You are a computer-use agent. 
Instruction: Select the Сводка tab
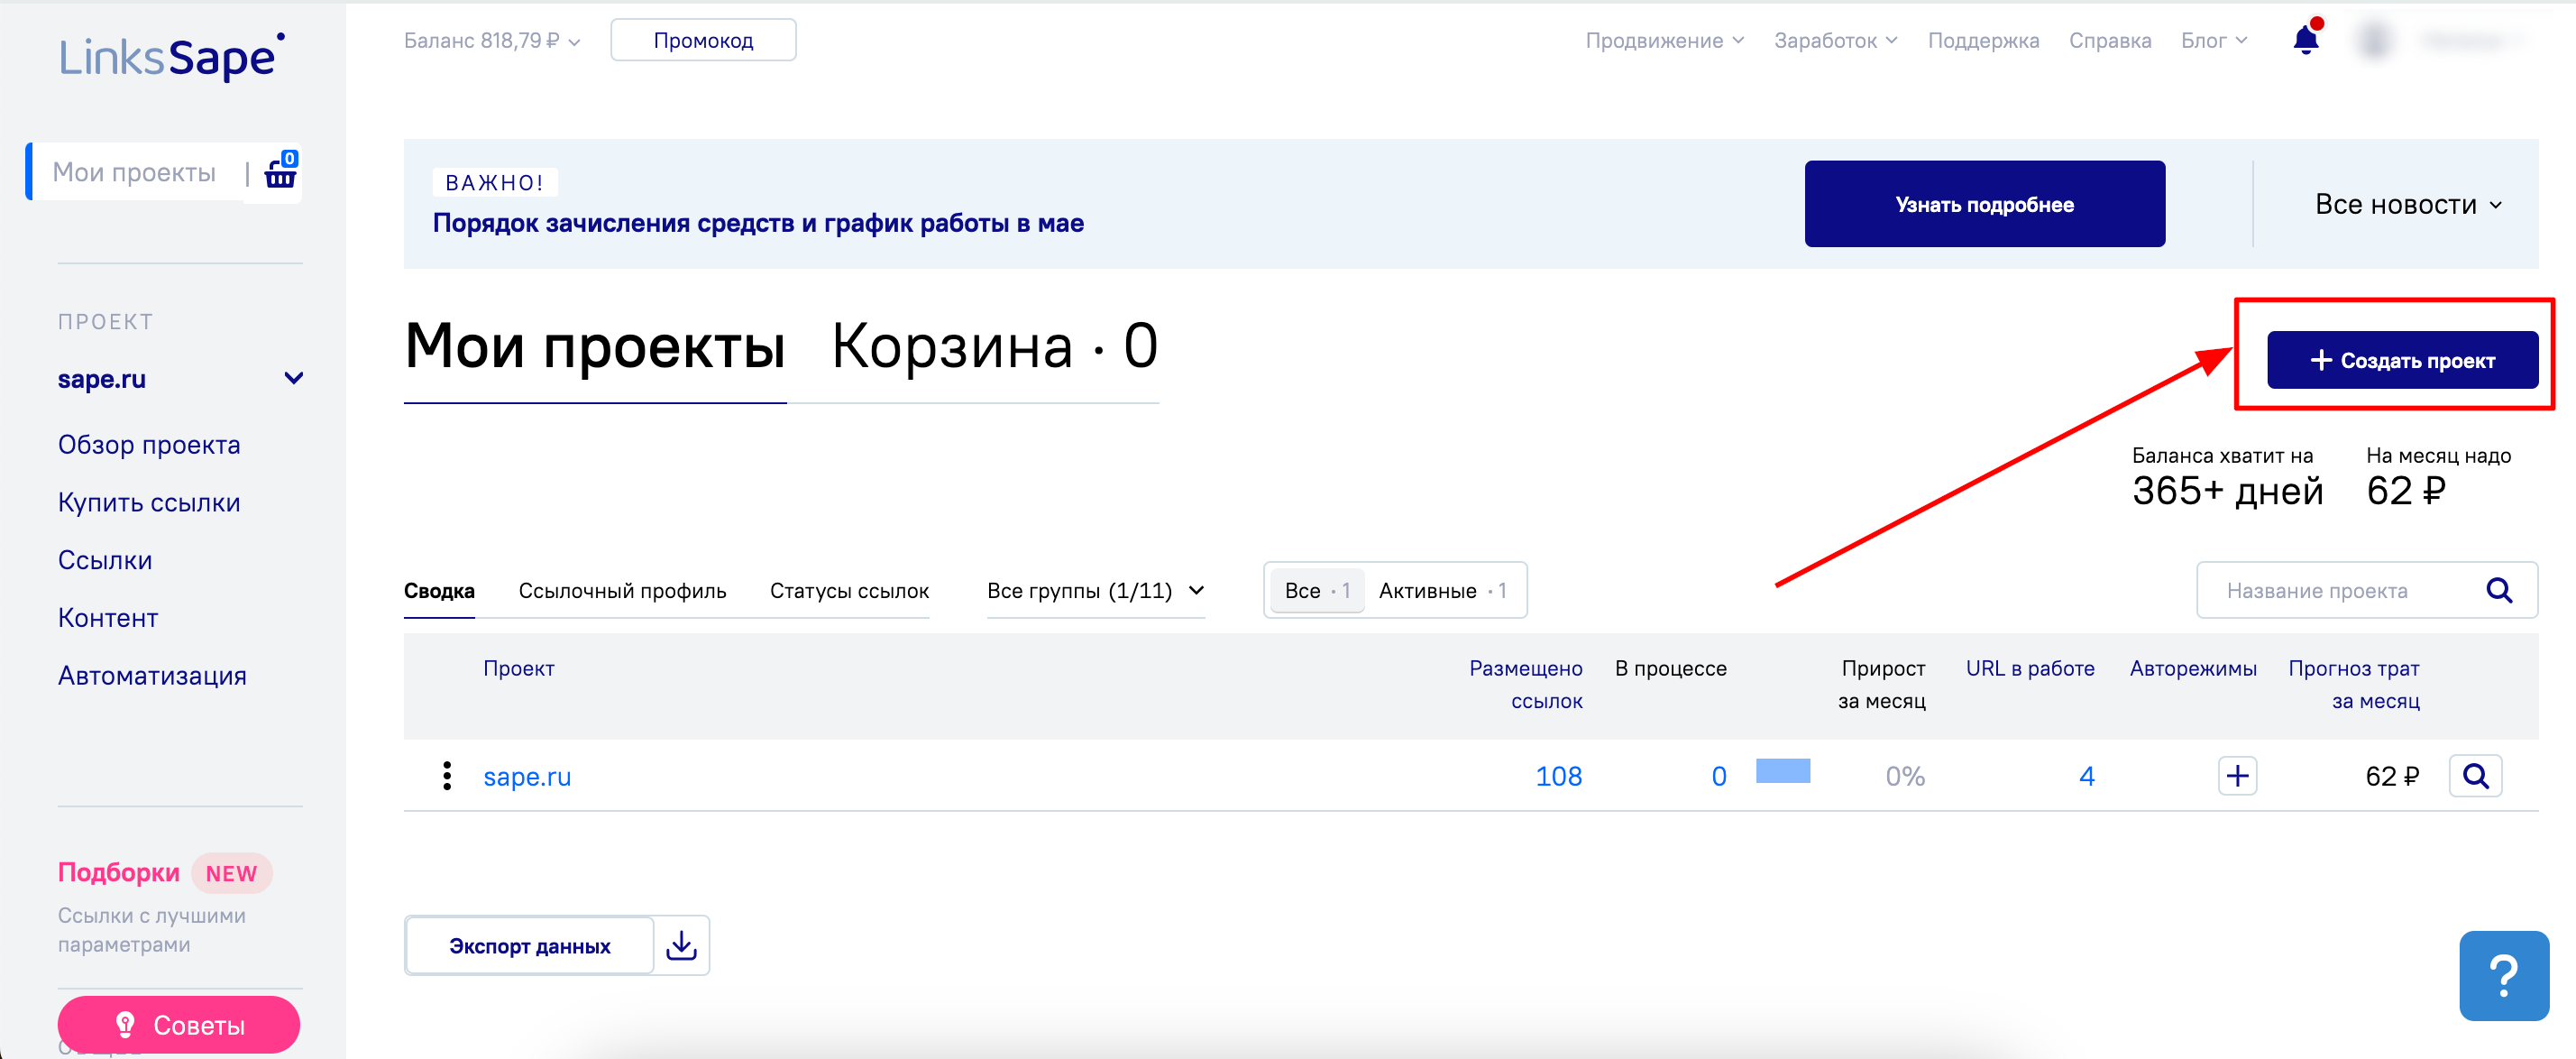[x=439, y=590]
